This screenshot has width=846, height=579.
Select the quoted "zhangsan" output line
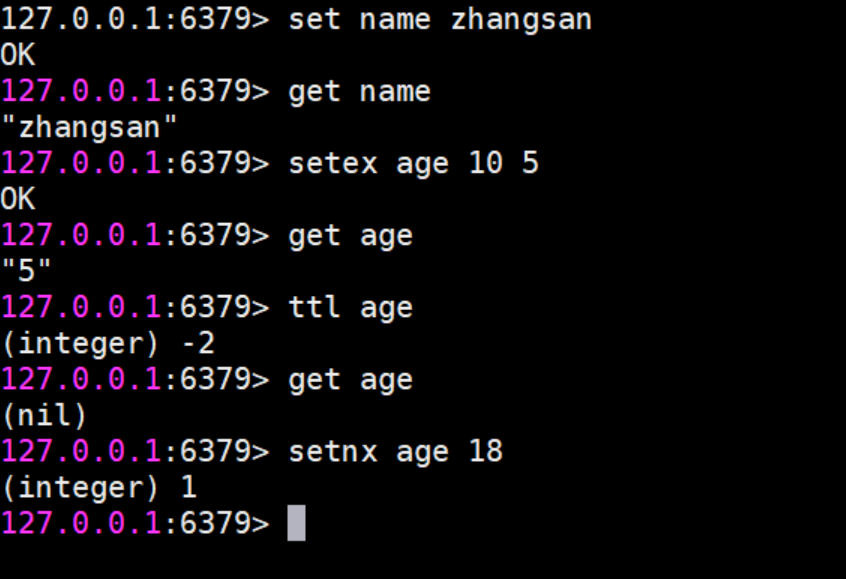(89, 127)
